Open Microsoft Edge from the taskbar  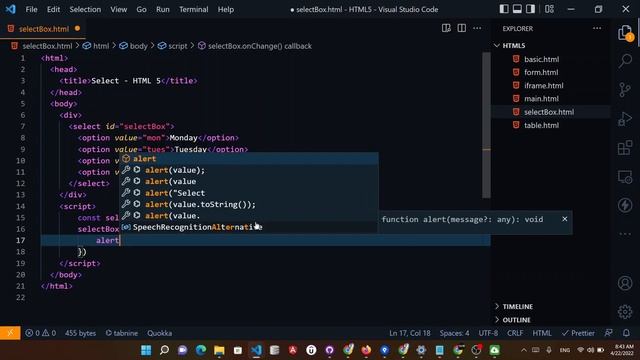pyautogui.click(x=201, y=350)
